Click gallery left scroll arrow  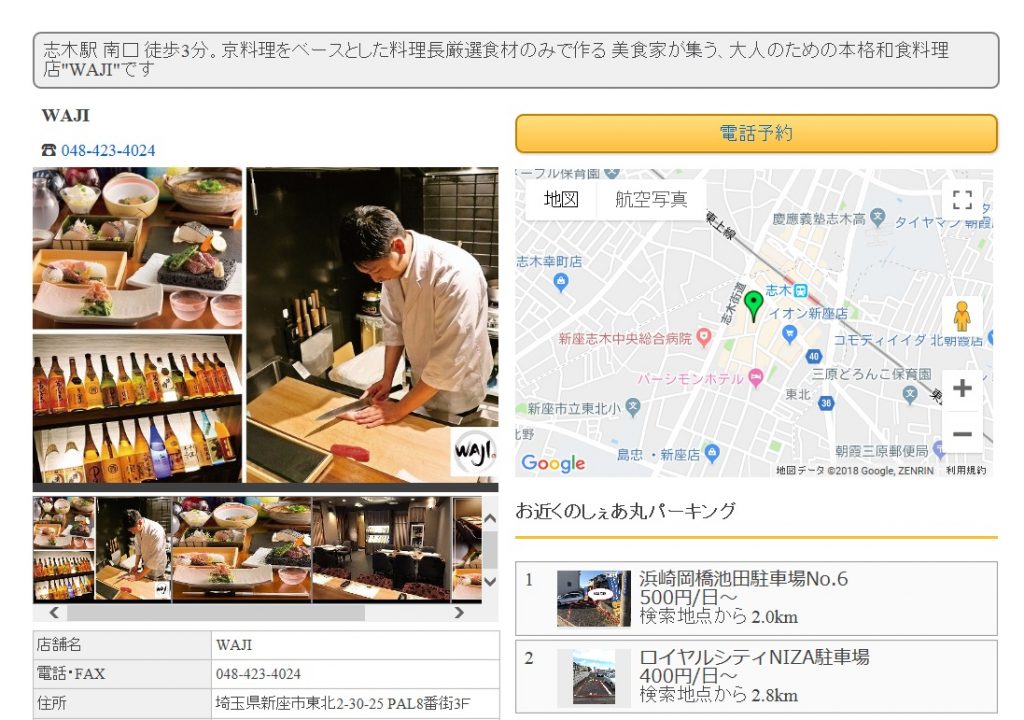(x=54, y=612)
